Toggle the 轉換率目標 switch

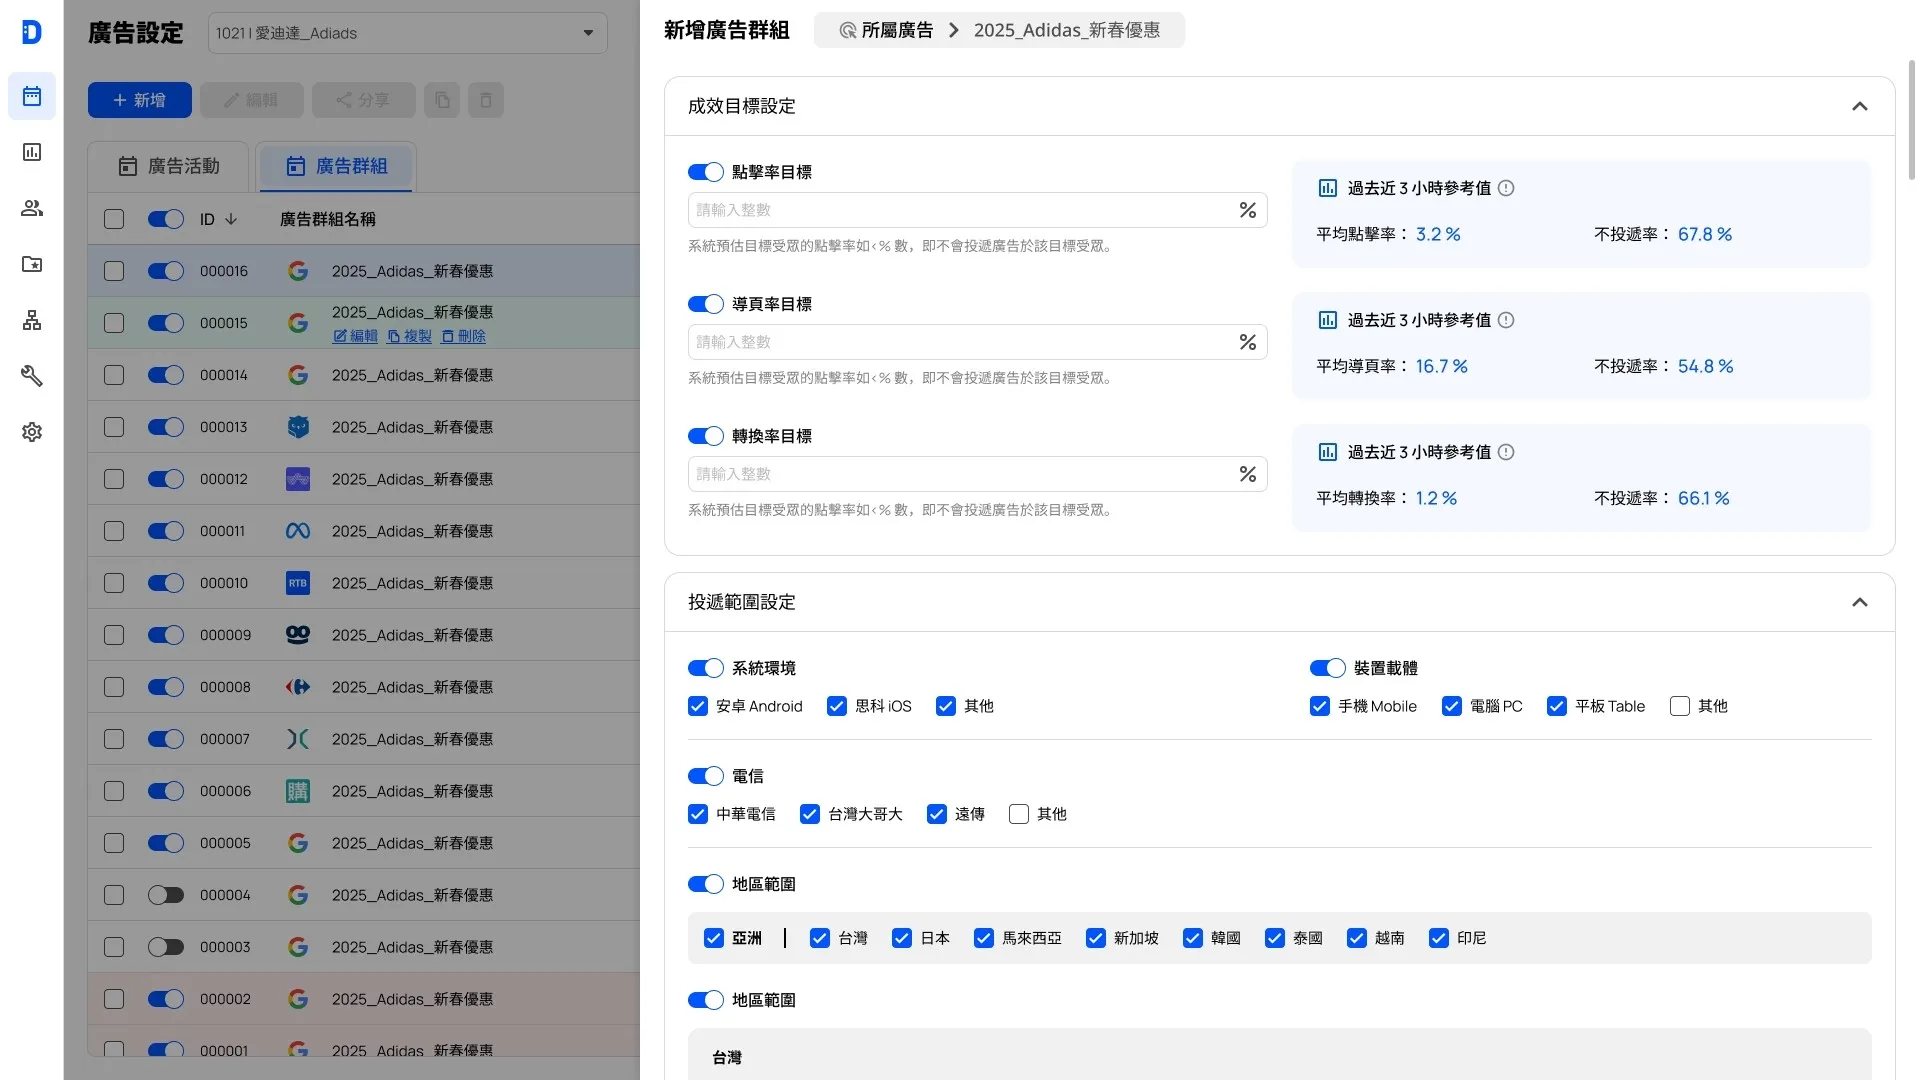click(706, 436)
